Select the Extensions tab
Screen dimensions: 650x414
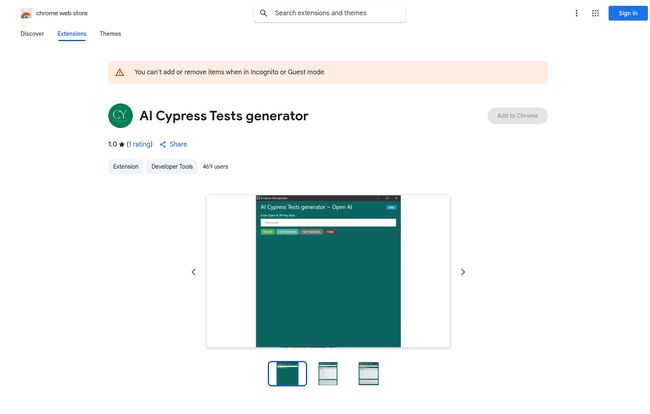pyautogui.click(x=72, y=34)
